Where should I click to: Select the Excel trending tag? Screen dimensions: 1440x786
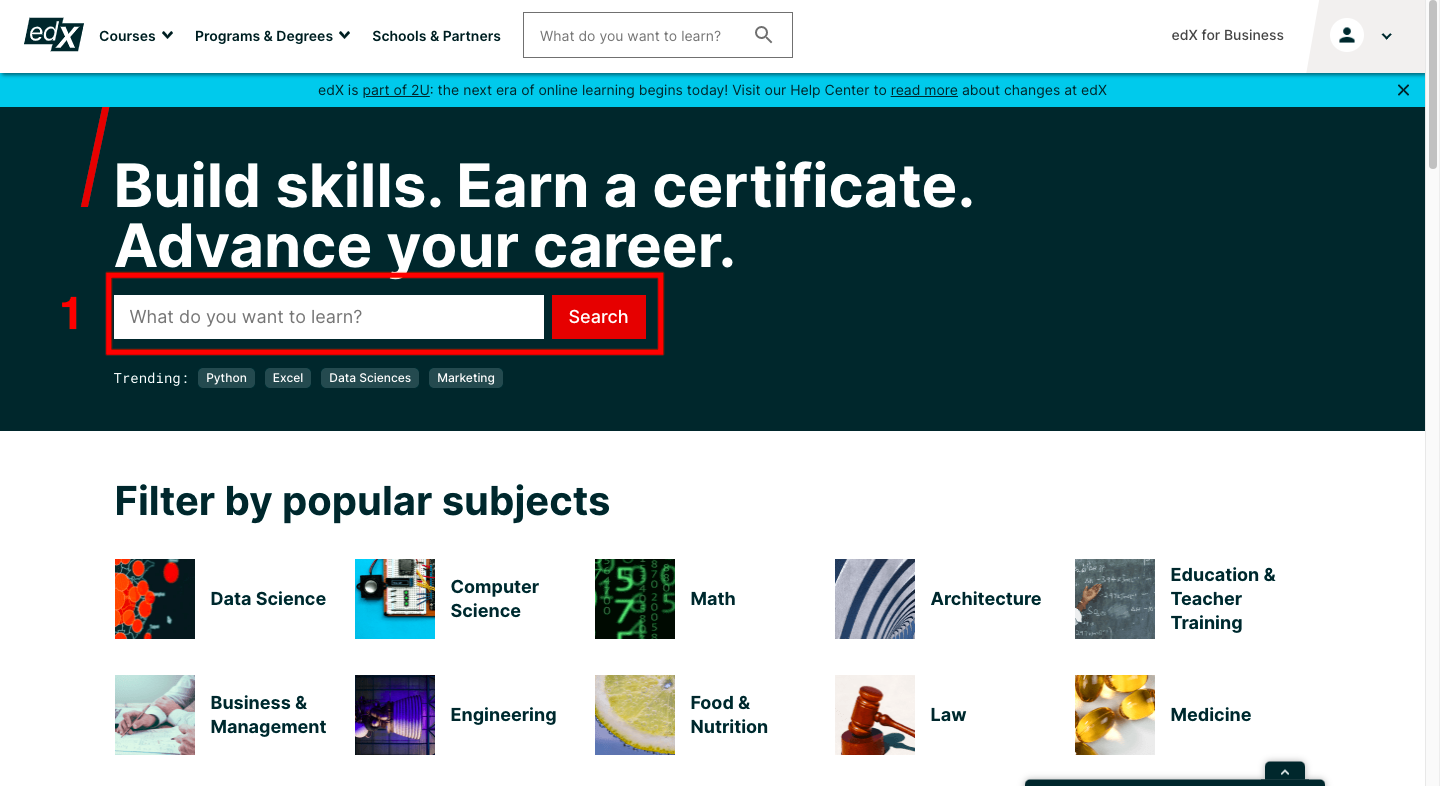[288, 378]
